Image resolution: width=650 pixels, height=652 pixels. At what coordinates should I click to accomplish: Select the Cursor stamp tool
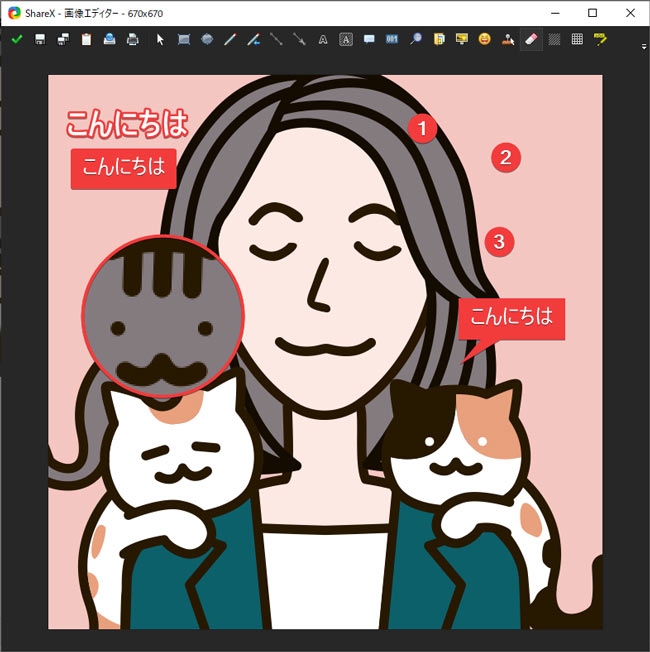[x=508, y=40]
